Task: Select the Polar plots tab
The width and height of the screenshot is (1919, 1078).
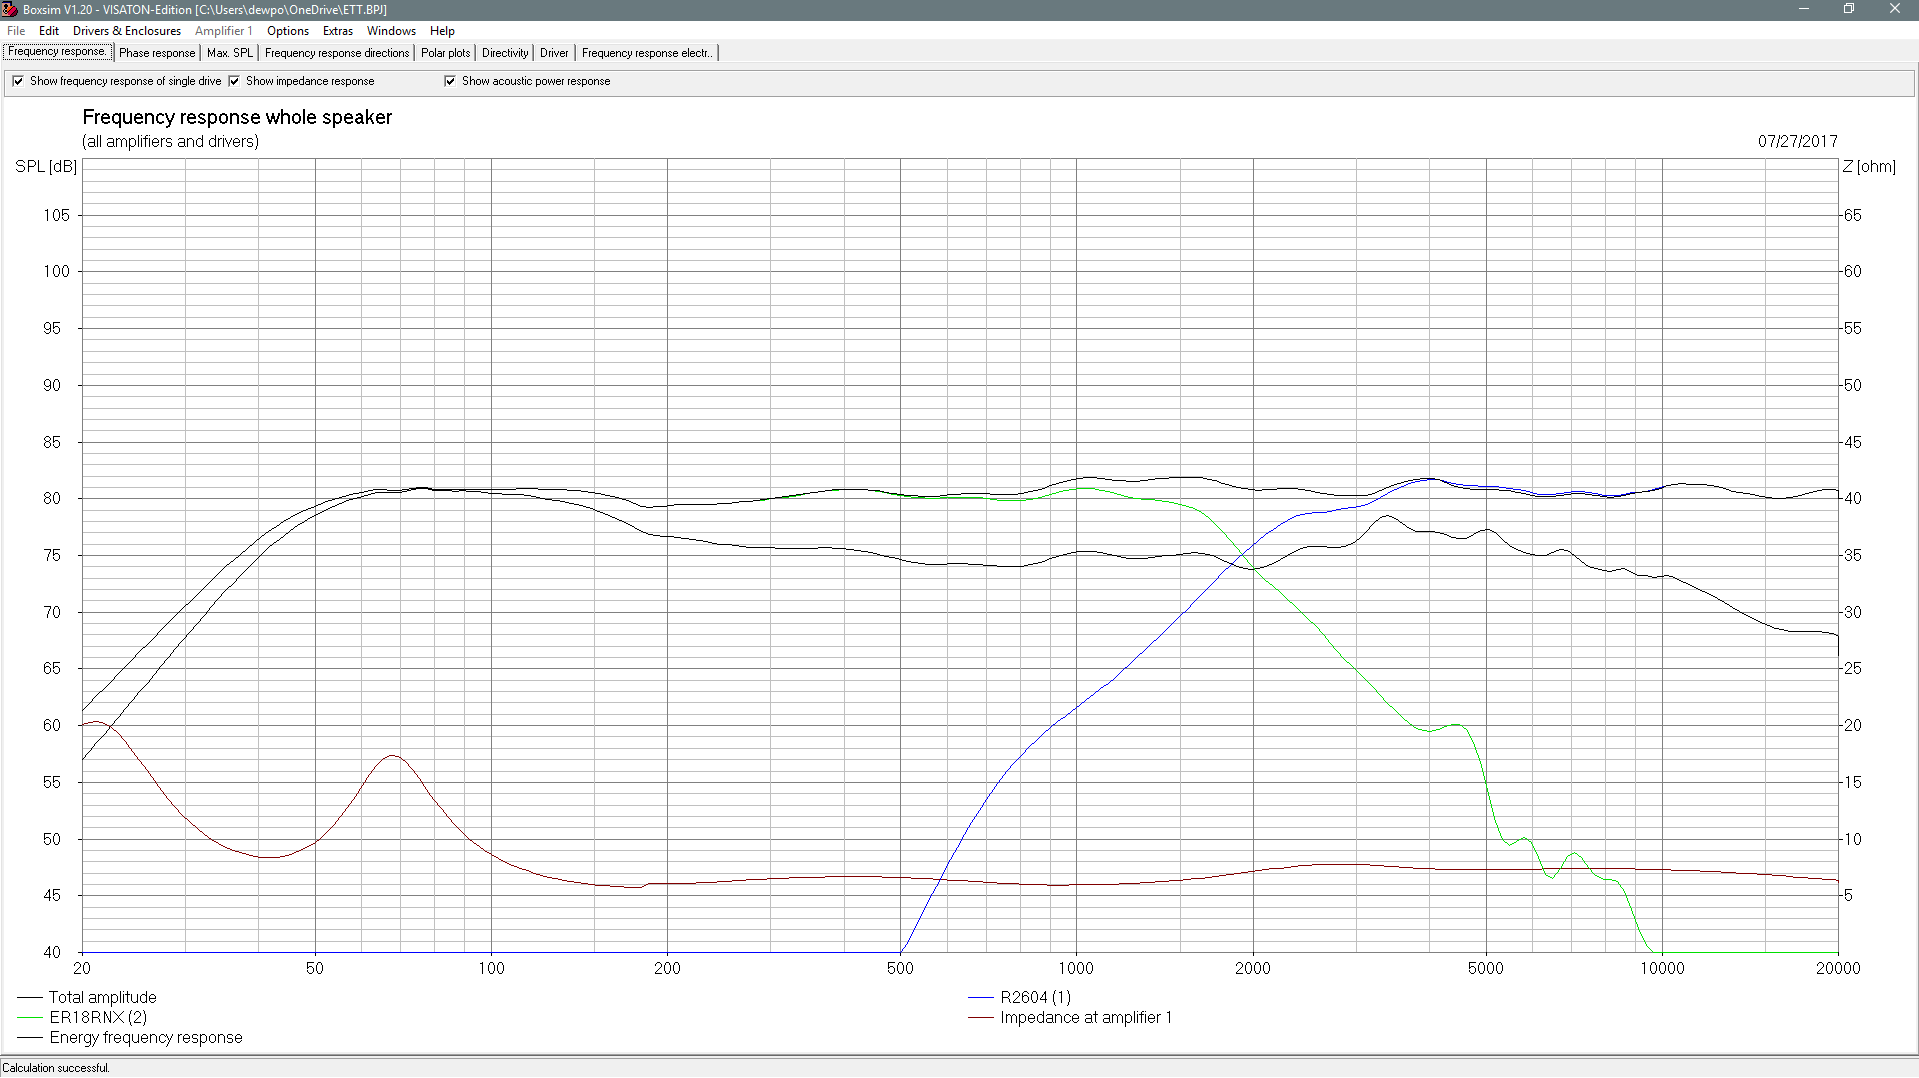Action: [445, 53]
